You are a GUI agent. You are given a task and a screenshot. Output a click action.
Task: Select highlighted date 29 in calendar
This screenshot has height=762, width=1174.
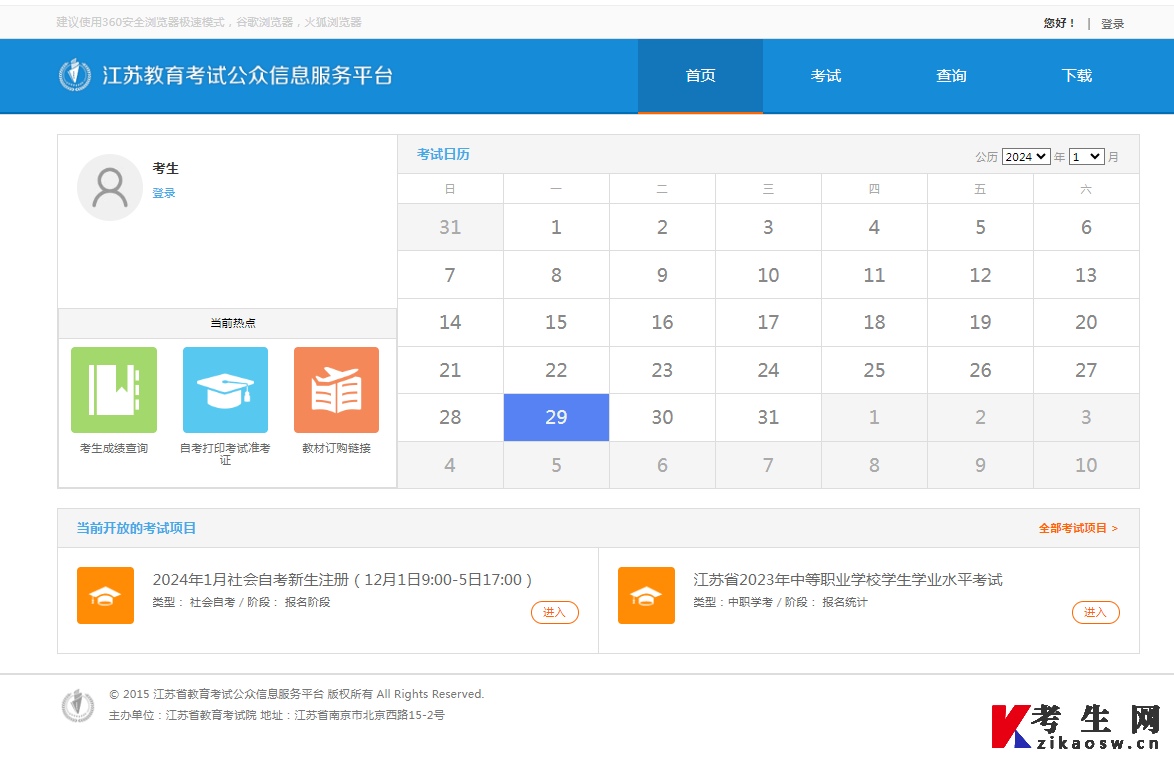coord(556,417)
